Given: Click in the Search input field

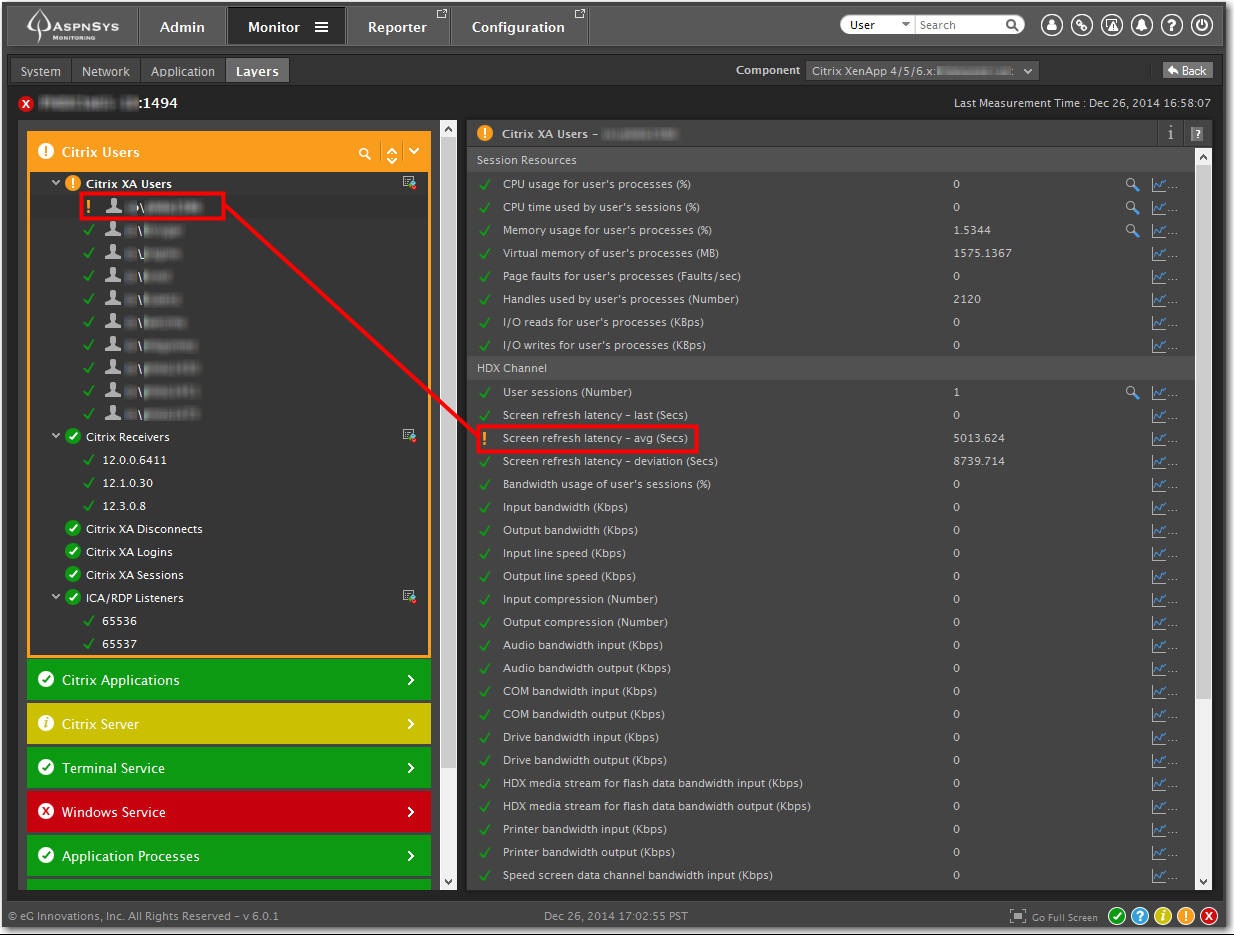Looking at the screenshot, I should coord(960,25).
